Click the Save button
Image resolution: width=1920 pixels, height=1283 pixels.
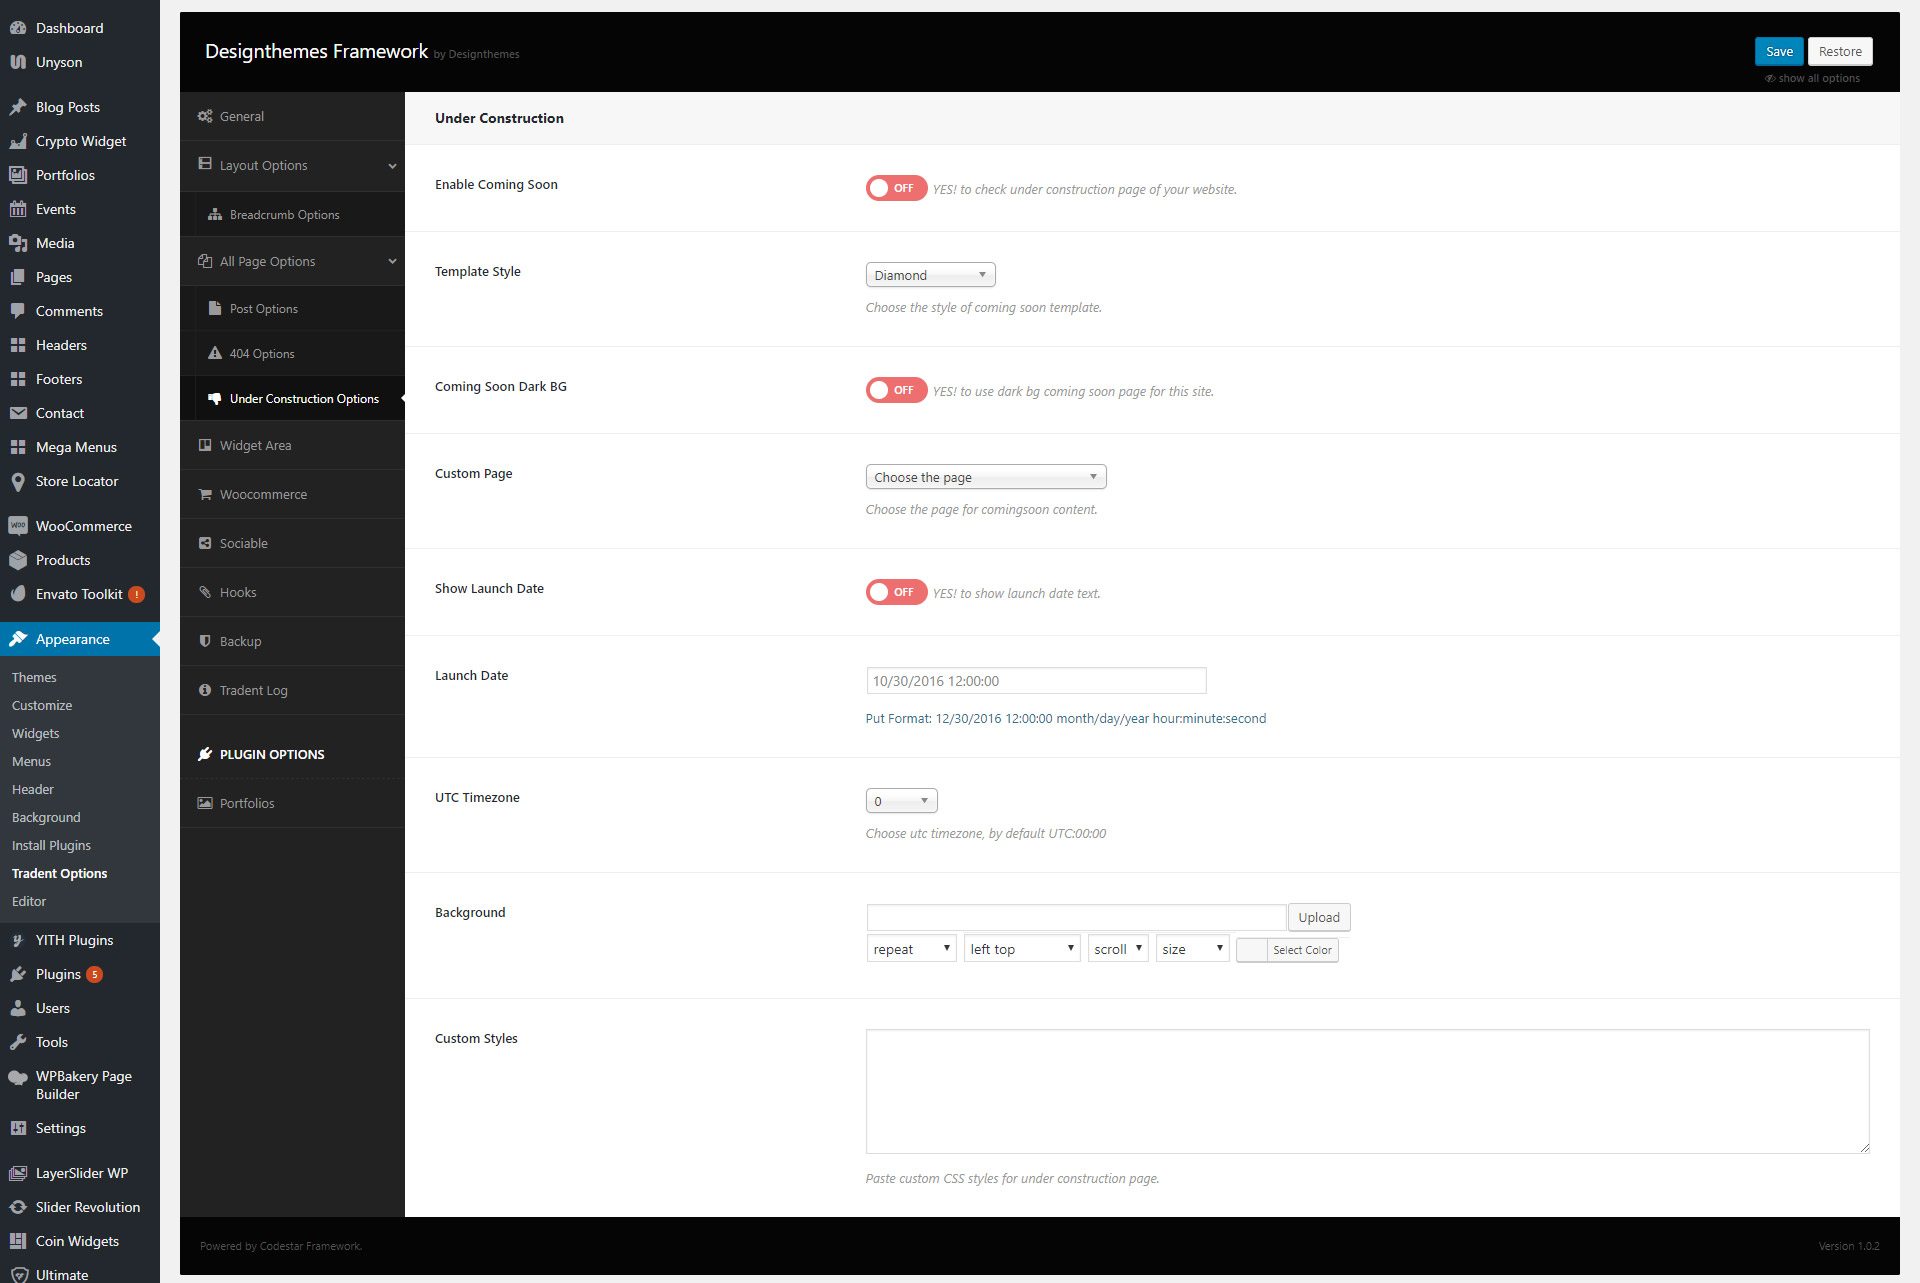point(1779,51)
